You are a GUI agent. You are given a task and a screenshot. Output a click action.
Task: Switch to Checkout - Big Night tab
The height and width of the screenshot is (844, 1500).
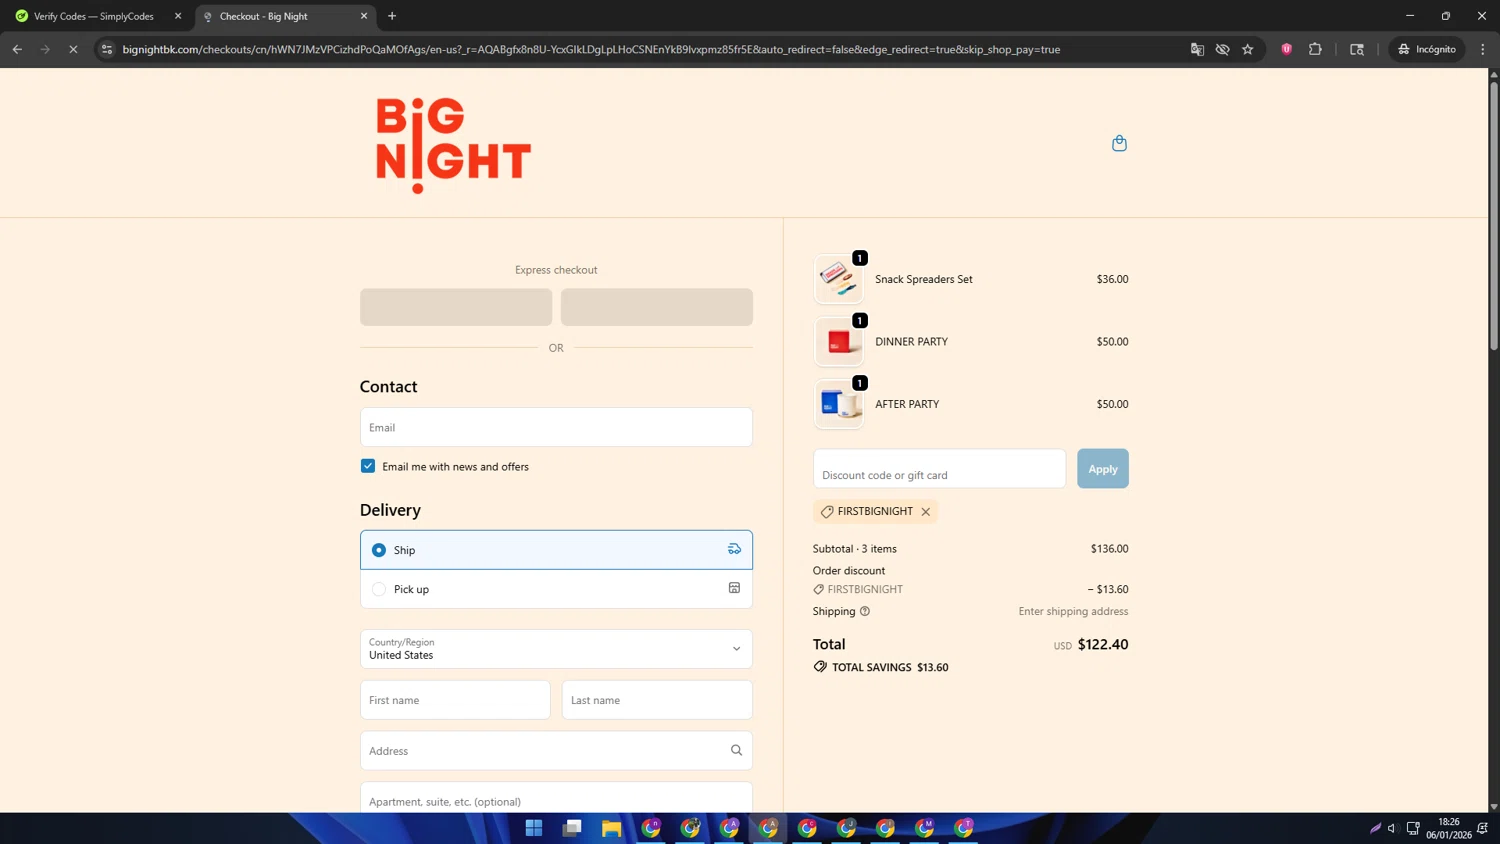285,16
